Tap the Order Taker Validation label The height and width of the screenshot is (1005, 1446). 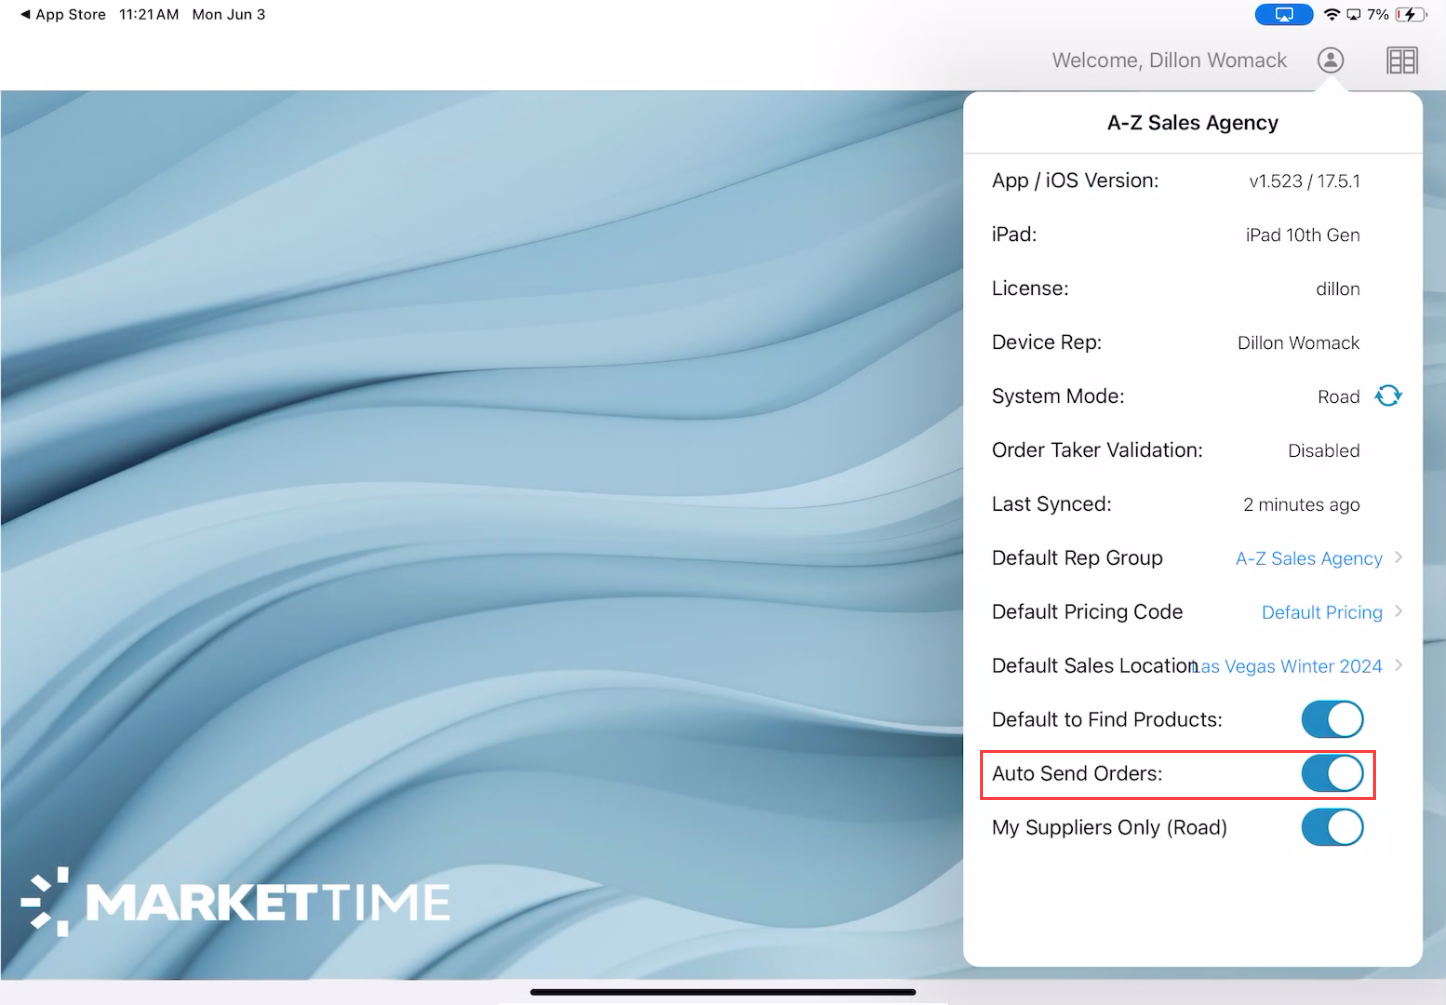pos(1097,451)
